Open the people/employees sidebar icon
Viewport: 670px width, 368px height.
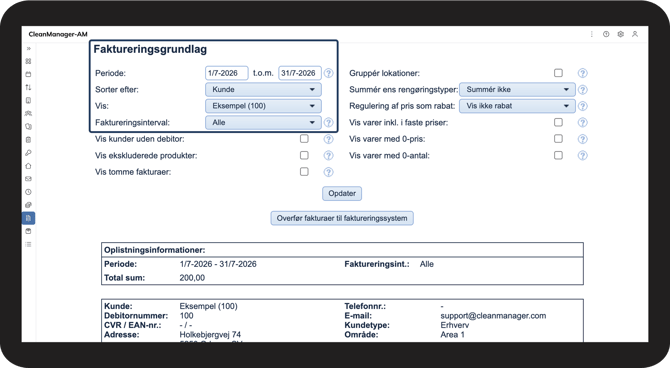(x=29, y=113)
